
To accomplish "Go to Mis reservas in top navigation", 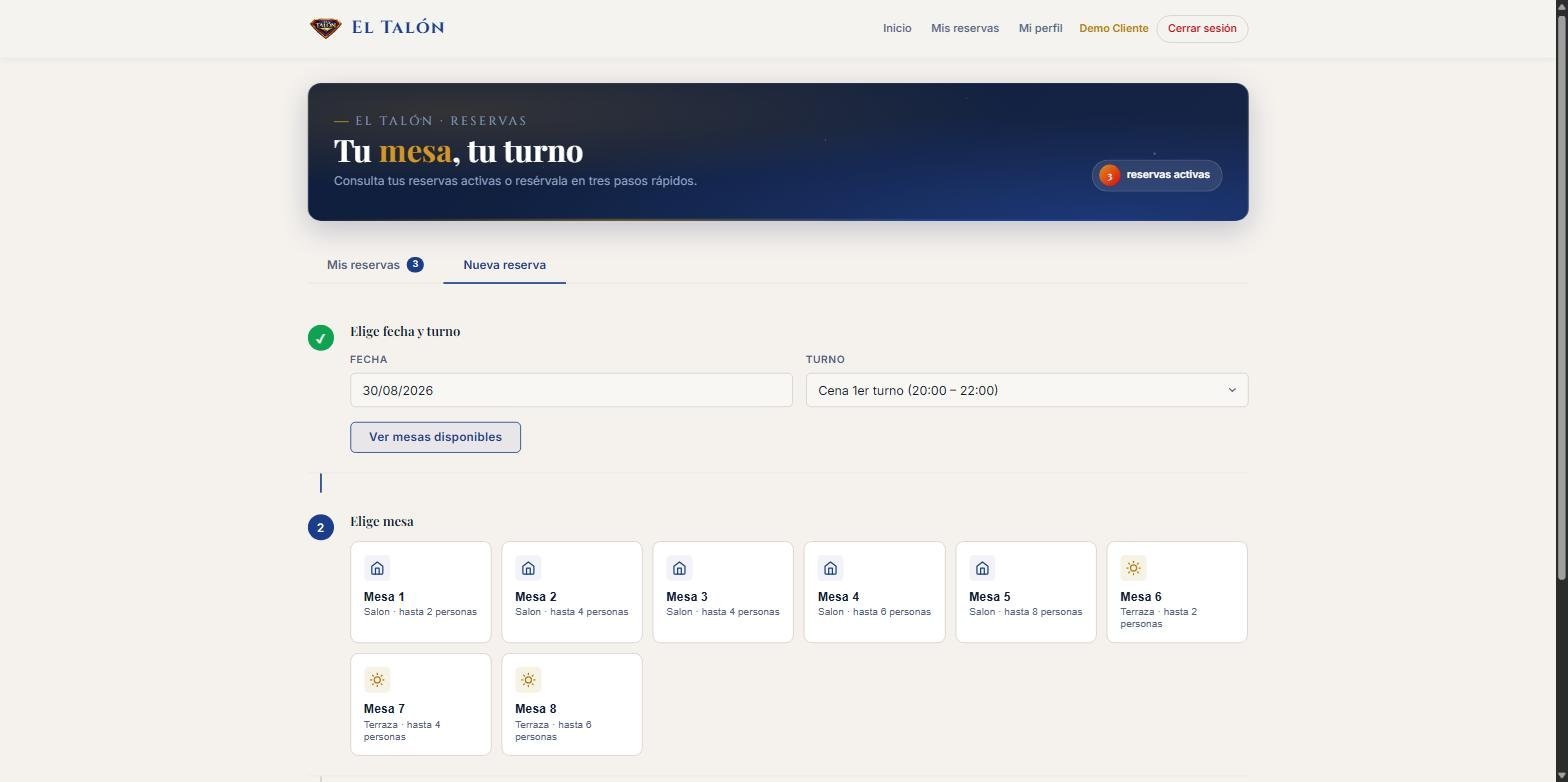I will click(965, 28).
